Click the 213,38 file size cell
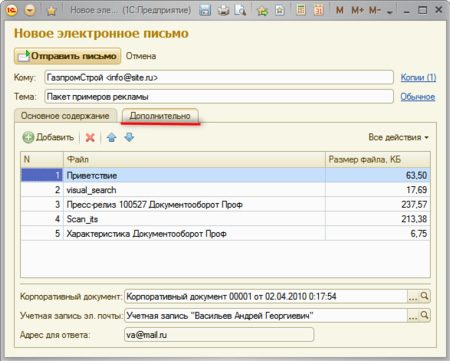 click(x=378, y=219)
